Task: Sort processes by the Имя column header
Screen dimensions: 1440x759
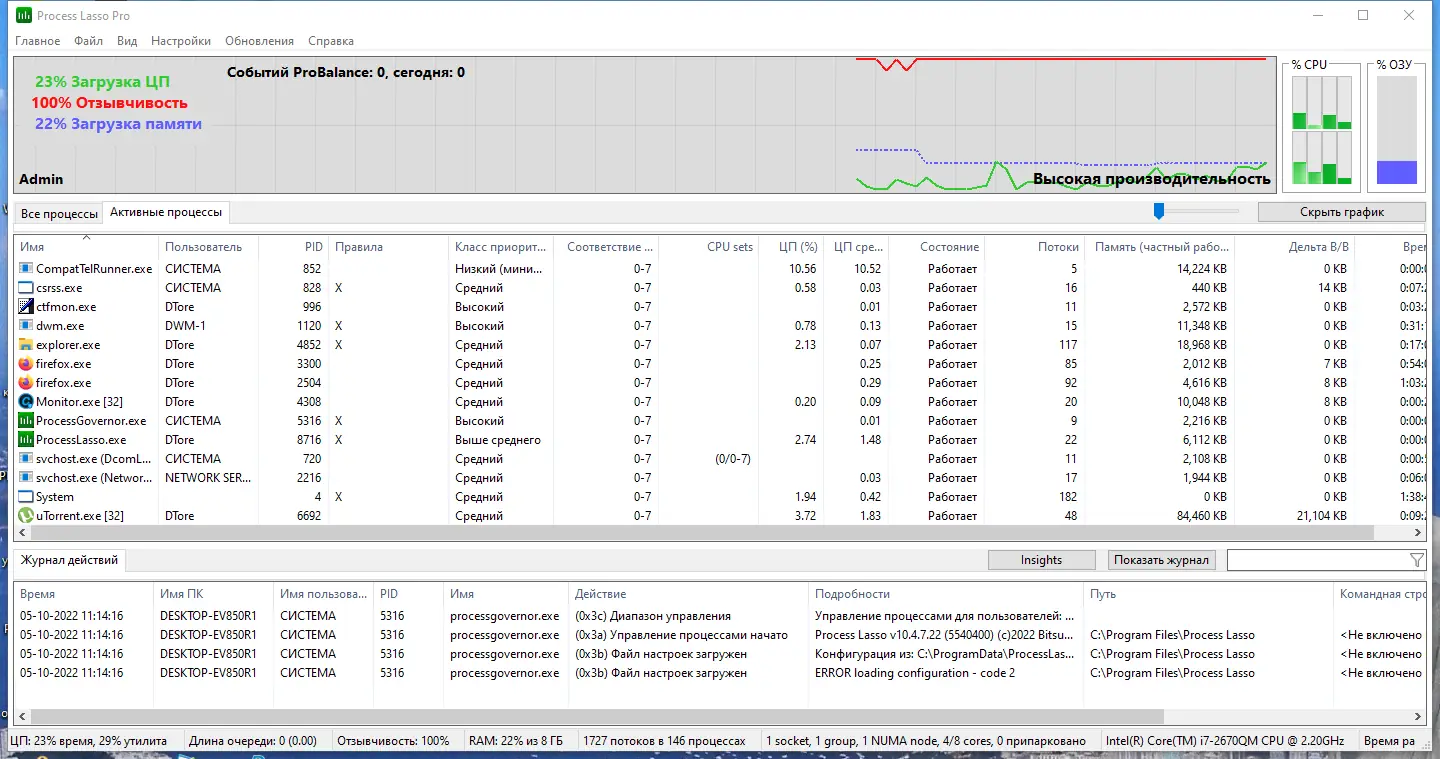Action: [x=86, y=247]
